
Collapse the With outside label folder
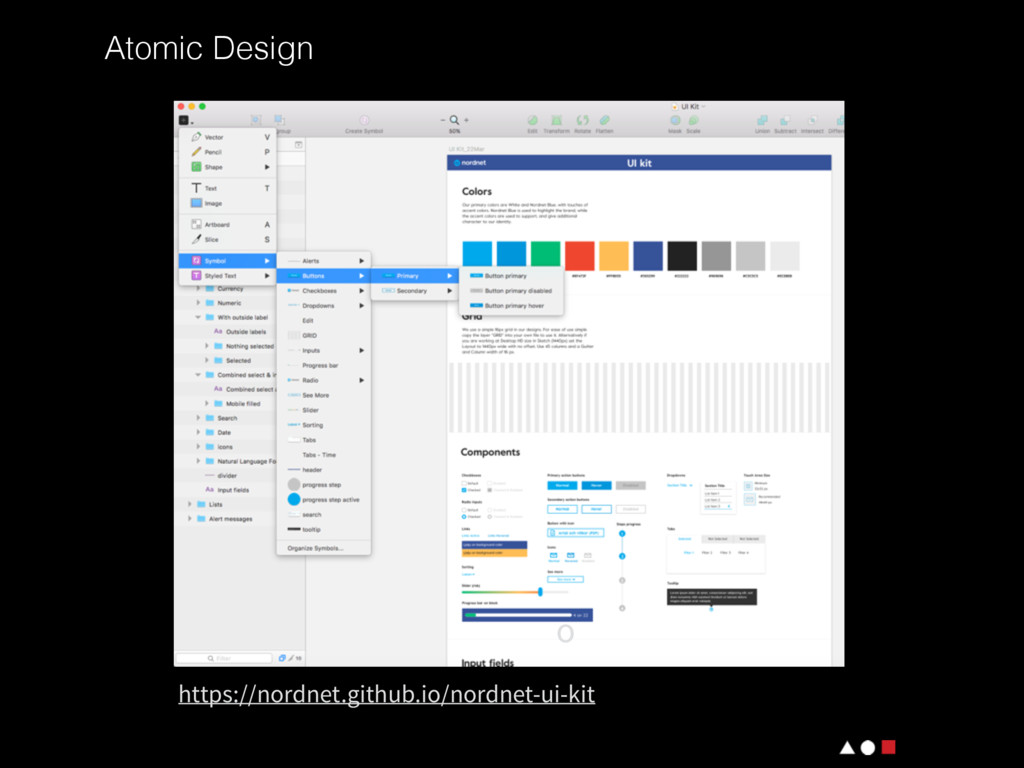click(x=198, y=317)
